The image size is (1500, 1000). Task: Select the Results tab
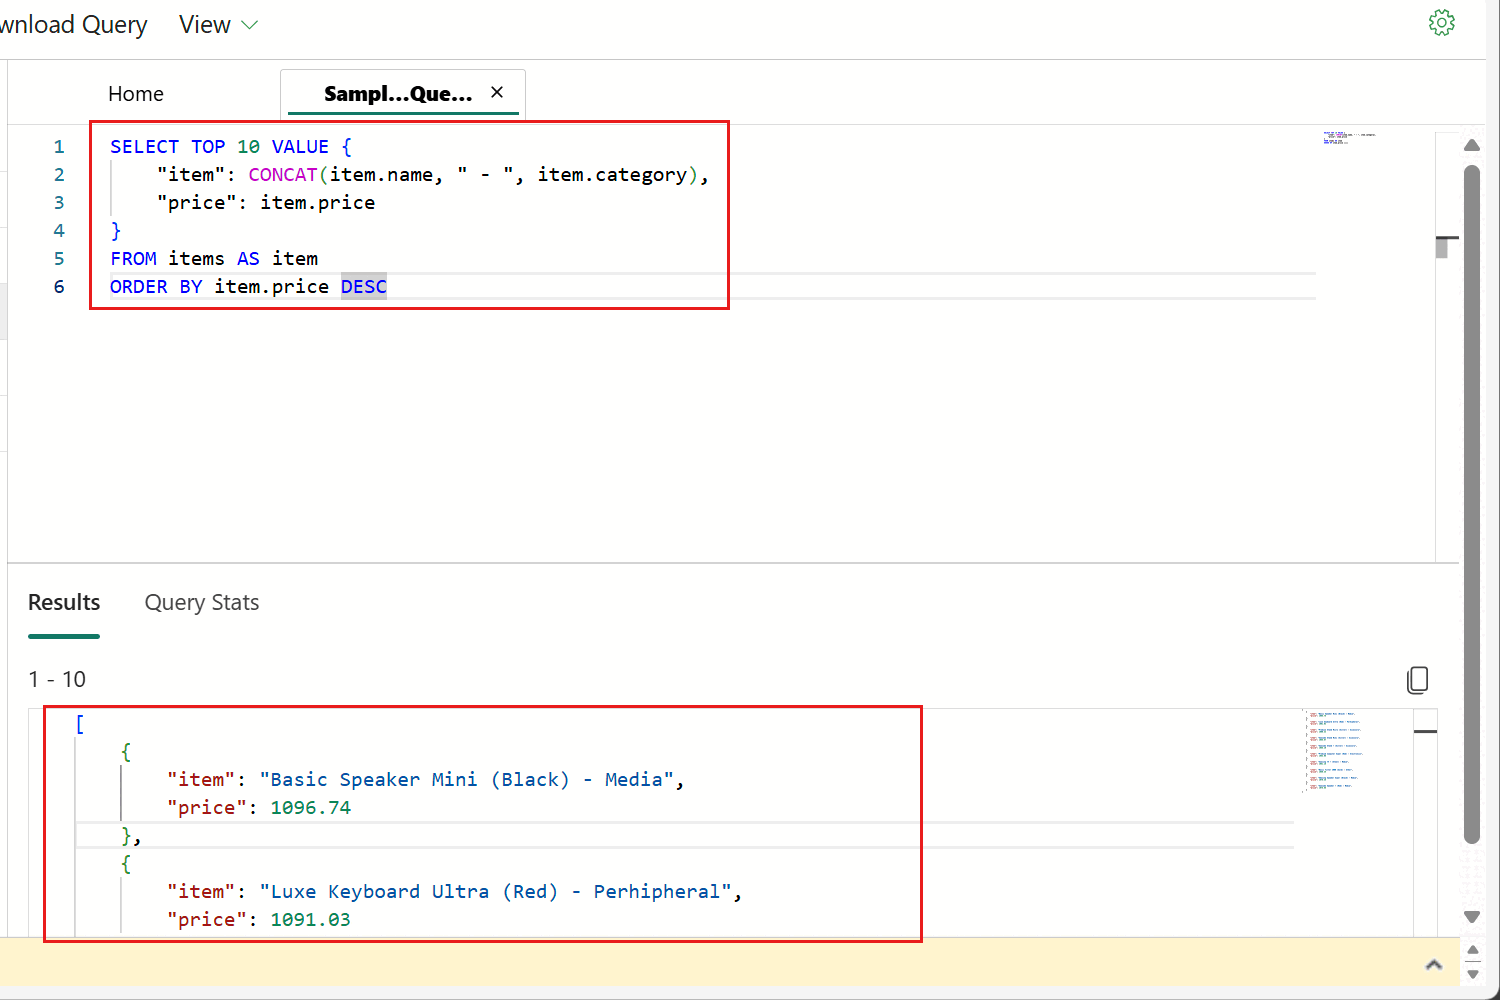pos(64,603)
